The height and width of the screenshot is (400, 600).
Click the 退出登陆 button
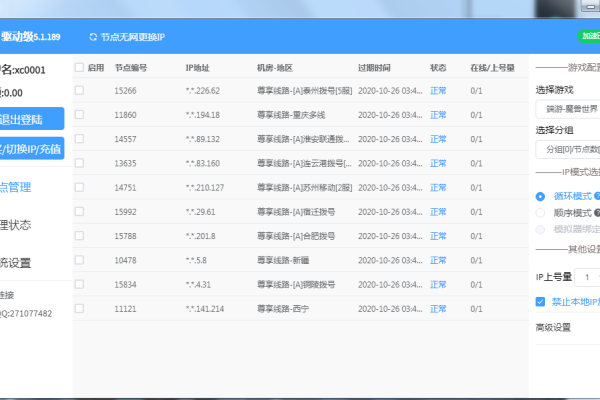pyautogui.click(x=32, y=119)
